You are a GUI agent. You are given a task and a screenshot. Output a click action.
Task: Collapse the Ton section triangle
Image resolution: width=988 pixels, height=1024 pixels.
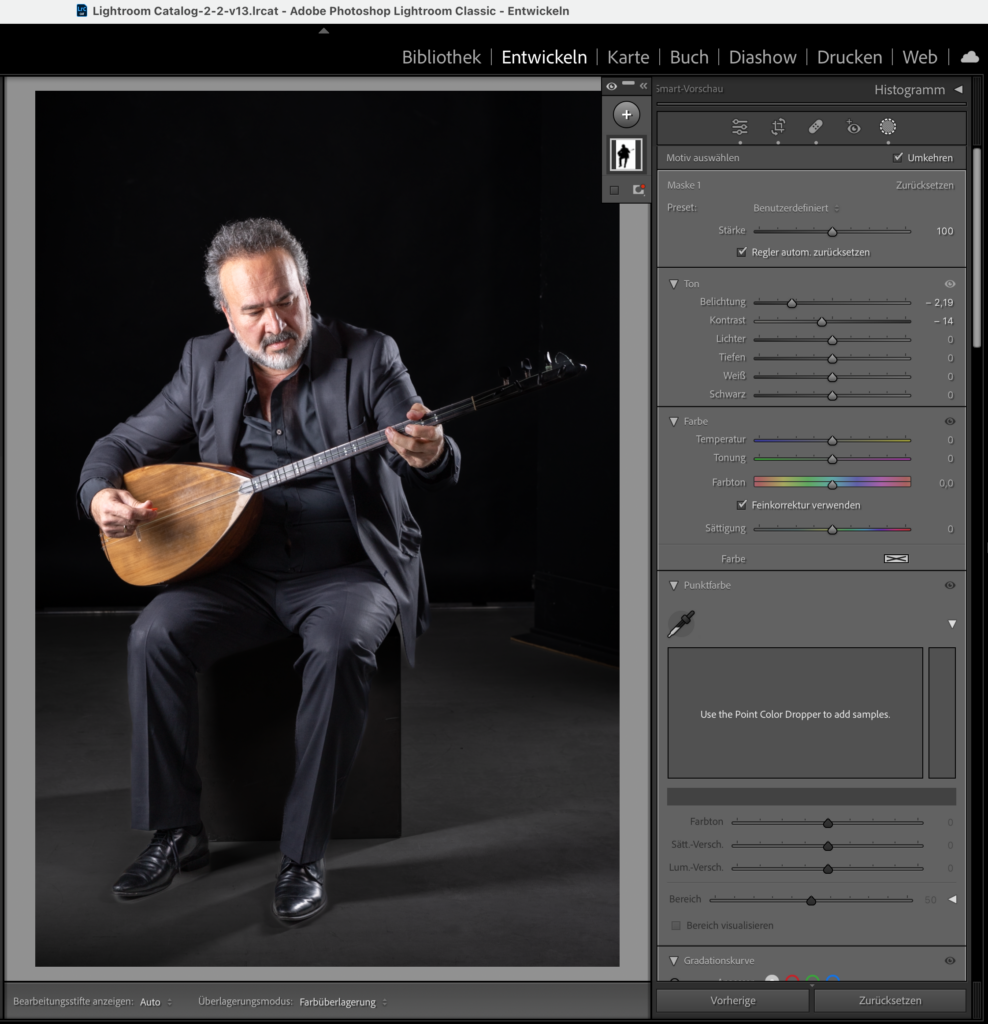[673, 284]
